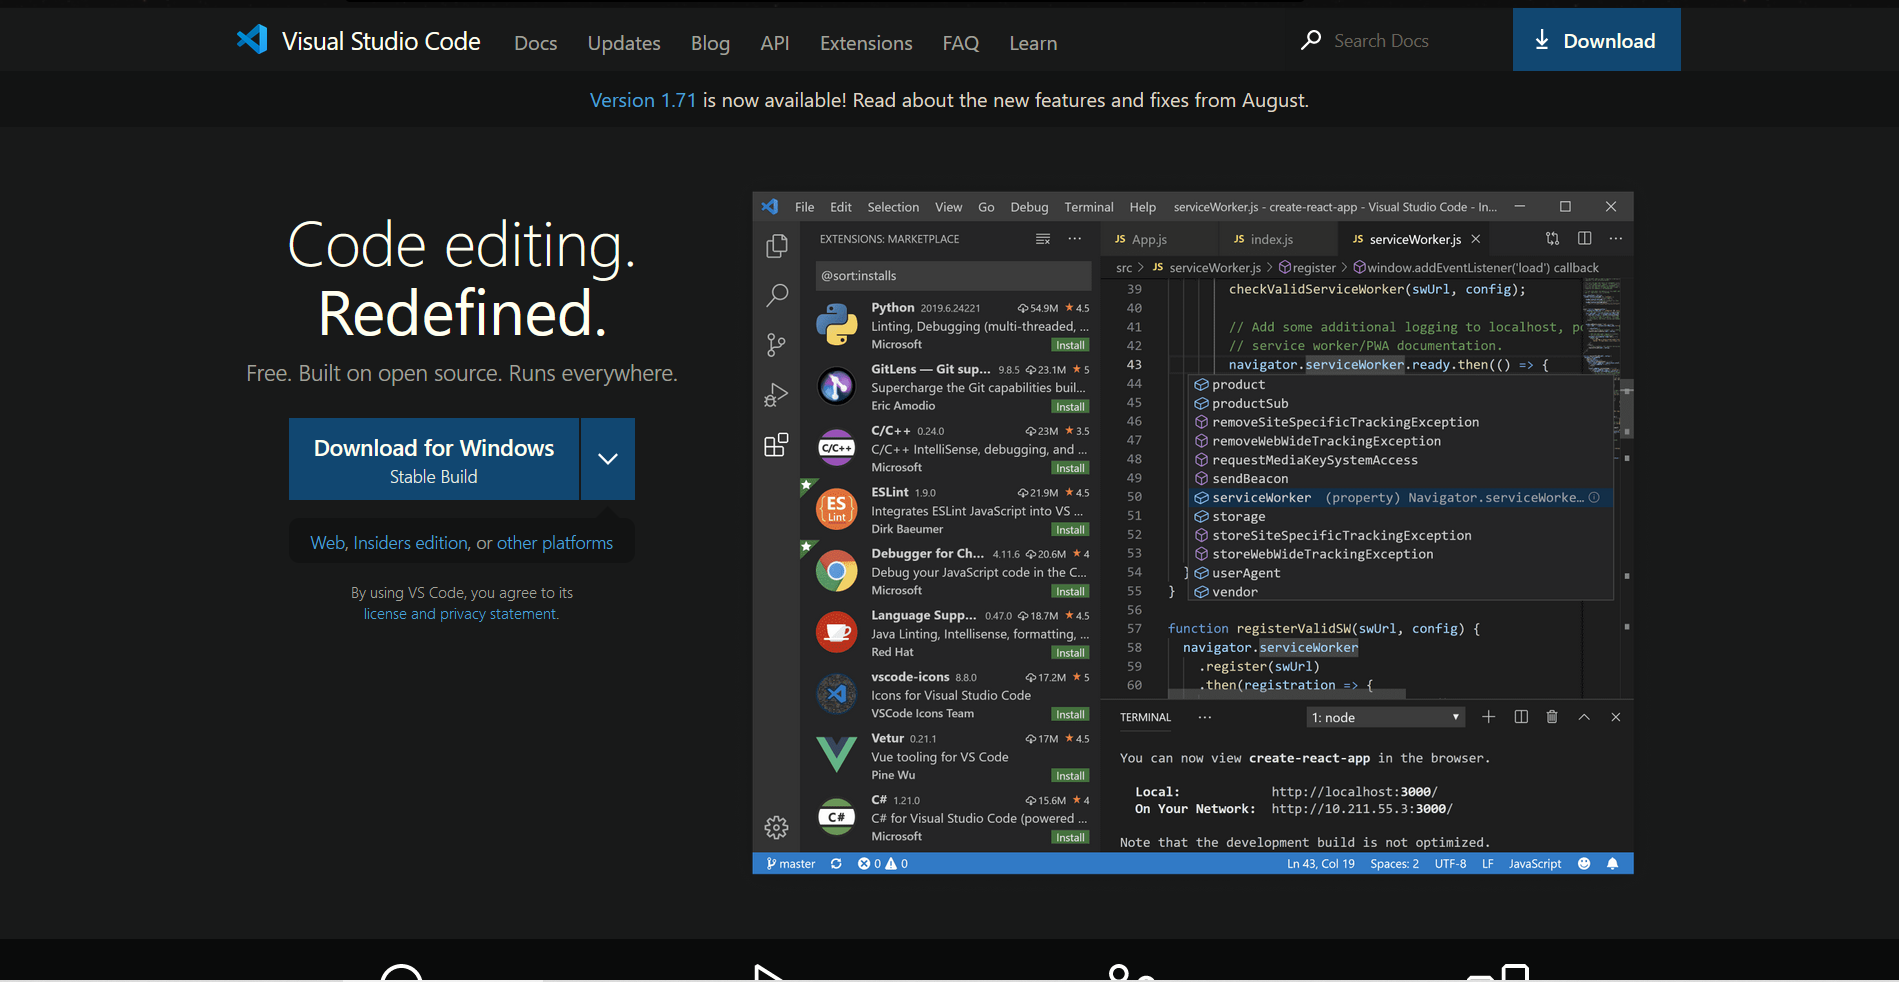The width and height of the screenshot is (1899, 982).
Task: Open the Updates navigation item
Action: point(624,43)
